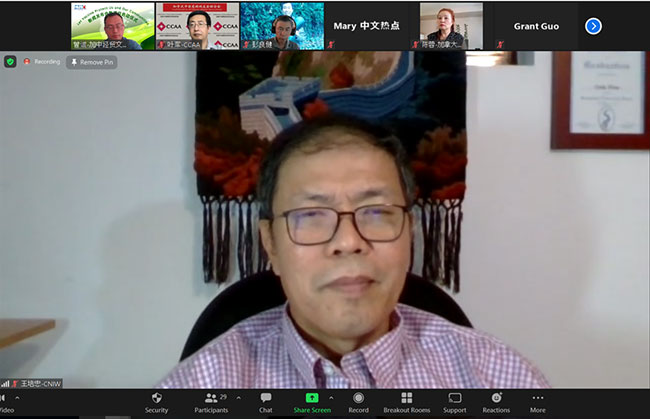Open the More options menu
This screenshot has width=650, height=419.
pyautogui.click(x=538, y=403)
